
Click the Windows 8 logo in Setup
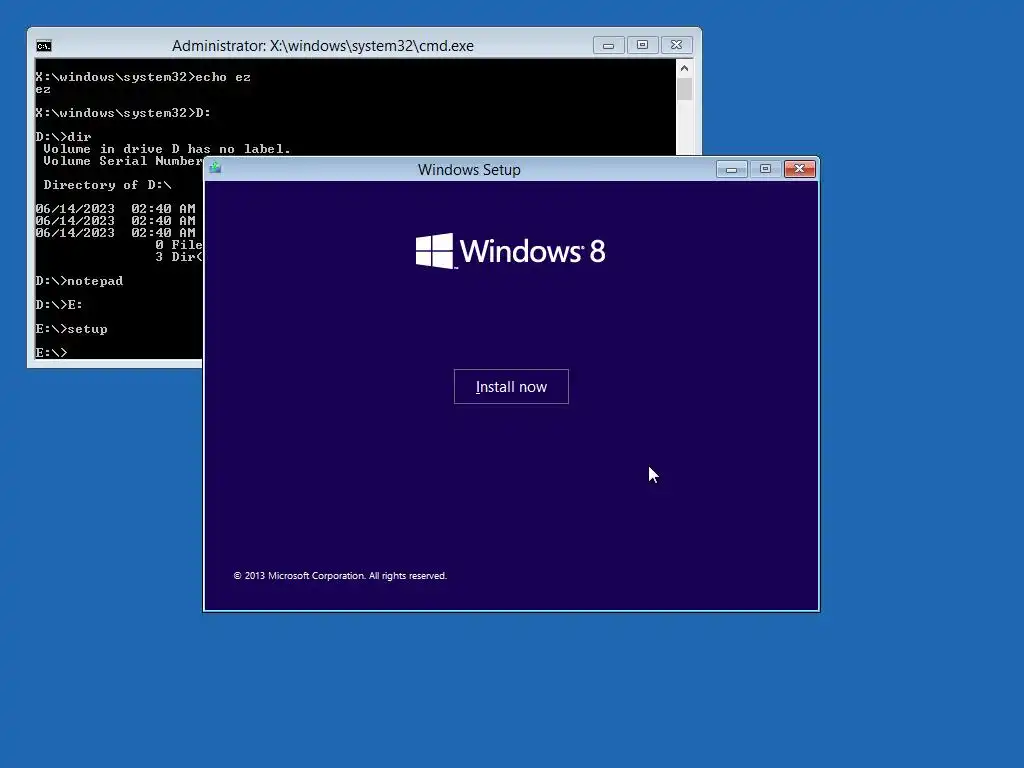click(511, 251)
